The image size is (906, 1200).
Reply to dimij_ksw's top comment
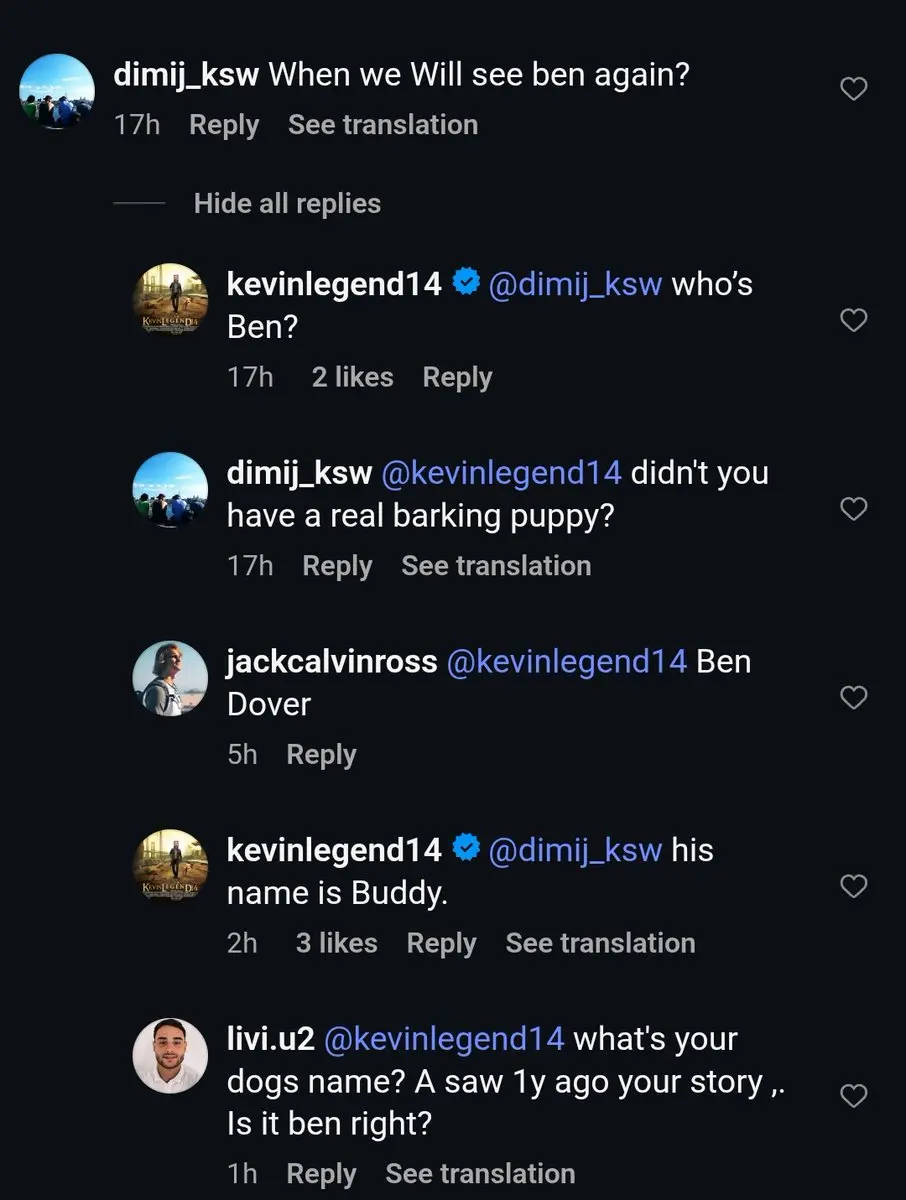(x=224, y=125)
